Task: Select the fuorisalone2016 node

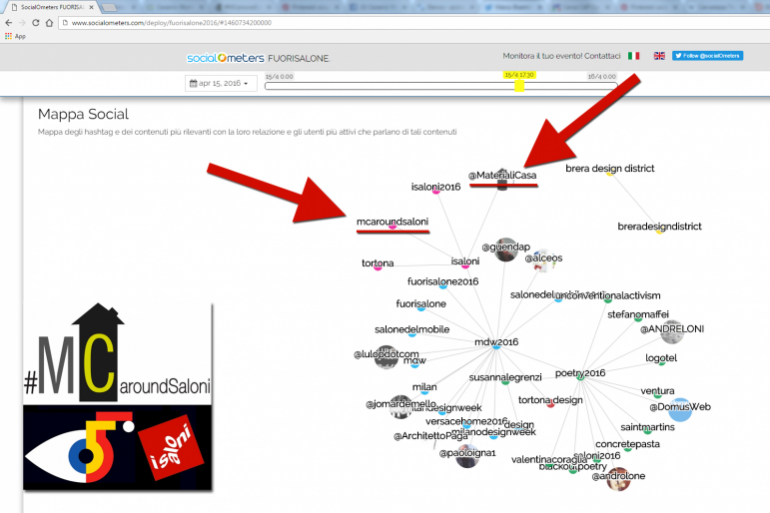Action: (x=443, y=282)
